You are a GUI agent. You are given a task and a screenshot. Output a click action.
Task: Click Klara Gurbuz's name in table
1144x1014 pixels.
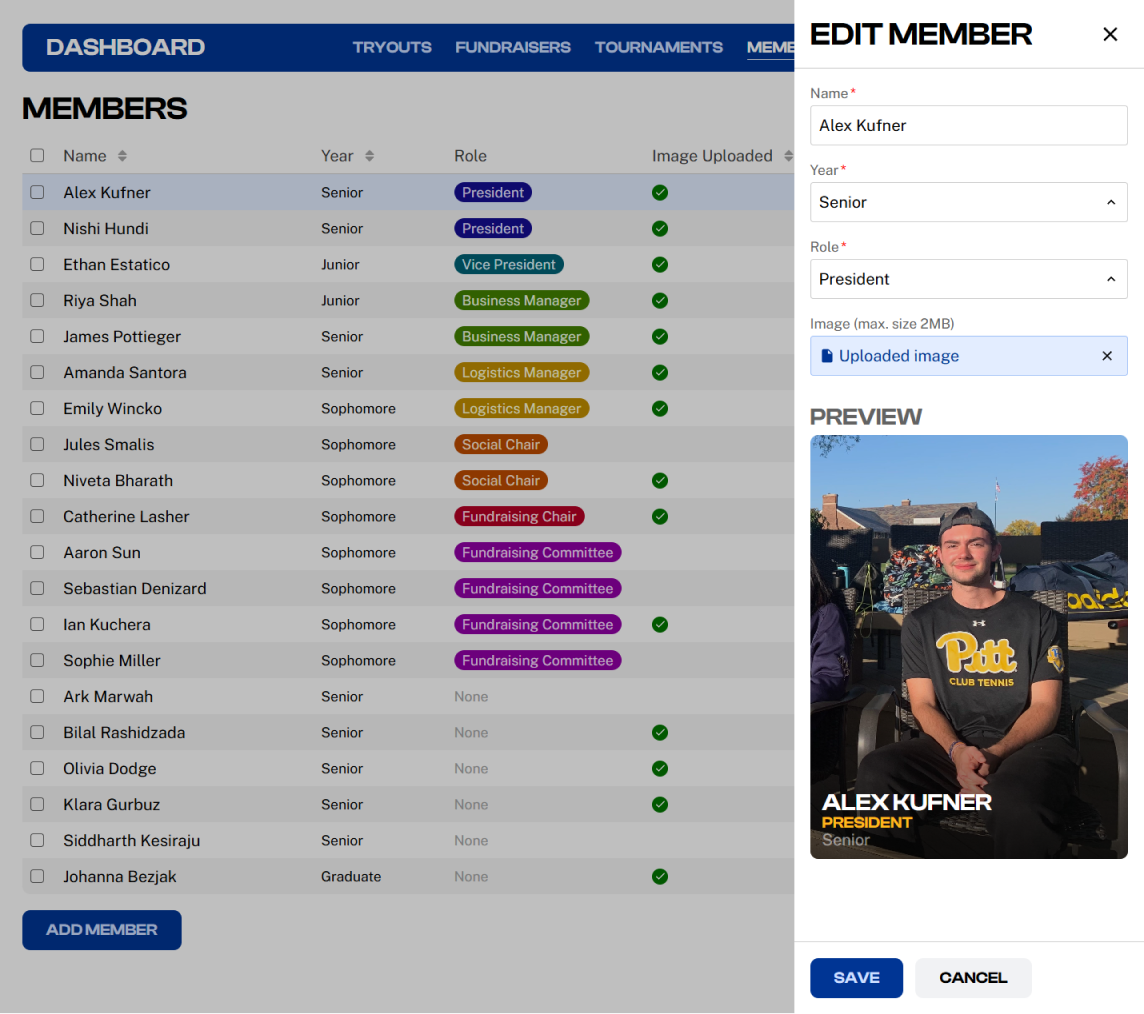(112, 805)
